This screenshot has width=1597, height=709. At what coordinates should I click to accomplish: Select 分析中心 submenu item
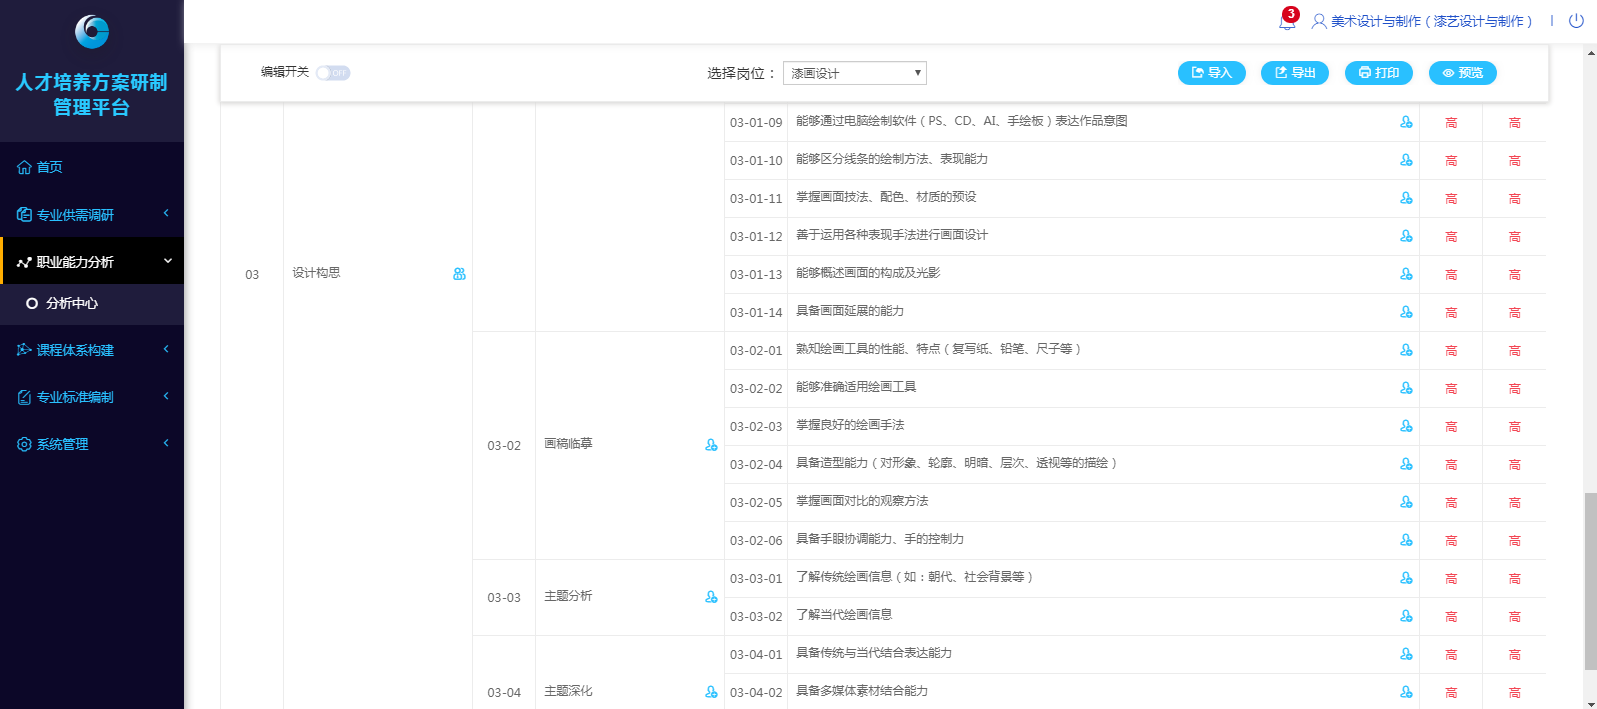(72, 303)
